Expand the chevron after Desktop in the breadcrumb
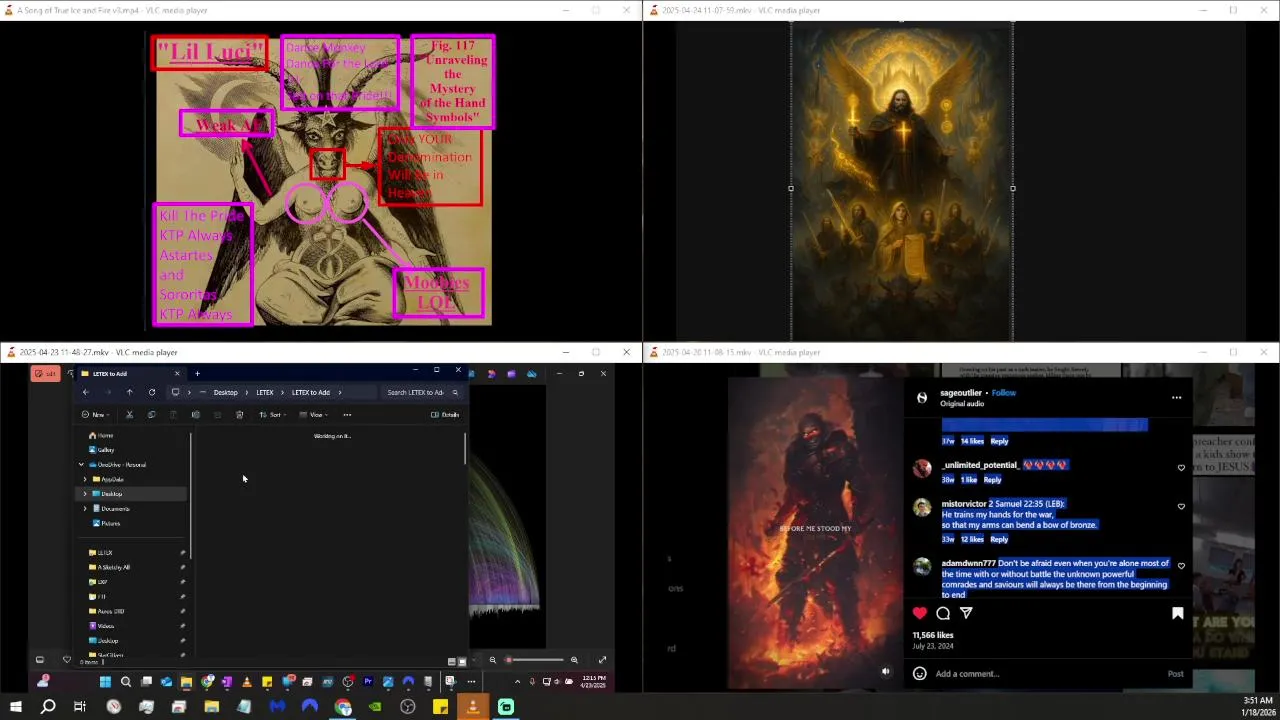 [x=247, y=392]
